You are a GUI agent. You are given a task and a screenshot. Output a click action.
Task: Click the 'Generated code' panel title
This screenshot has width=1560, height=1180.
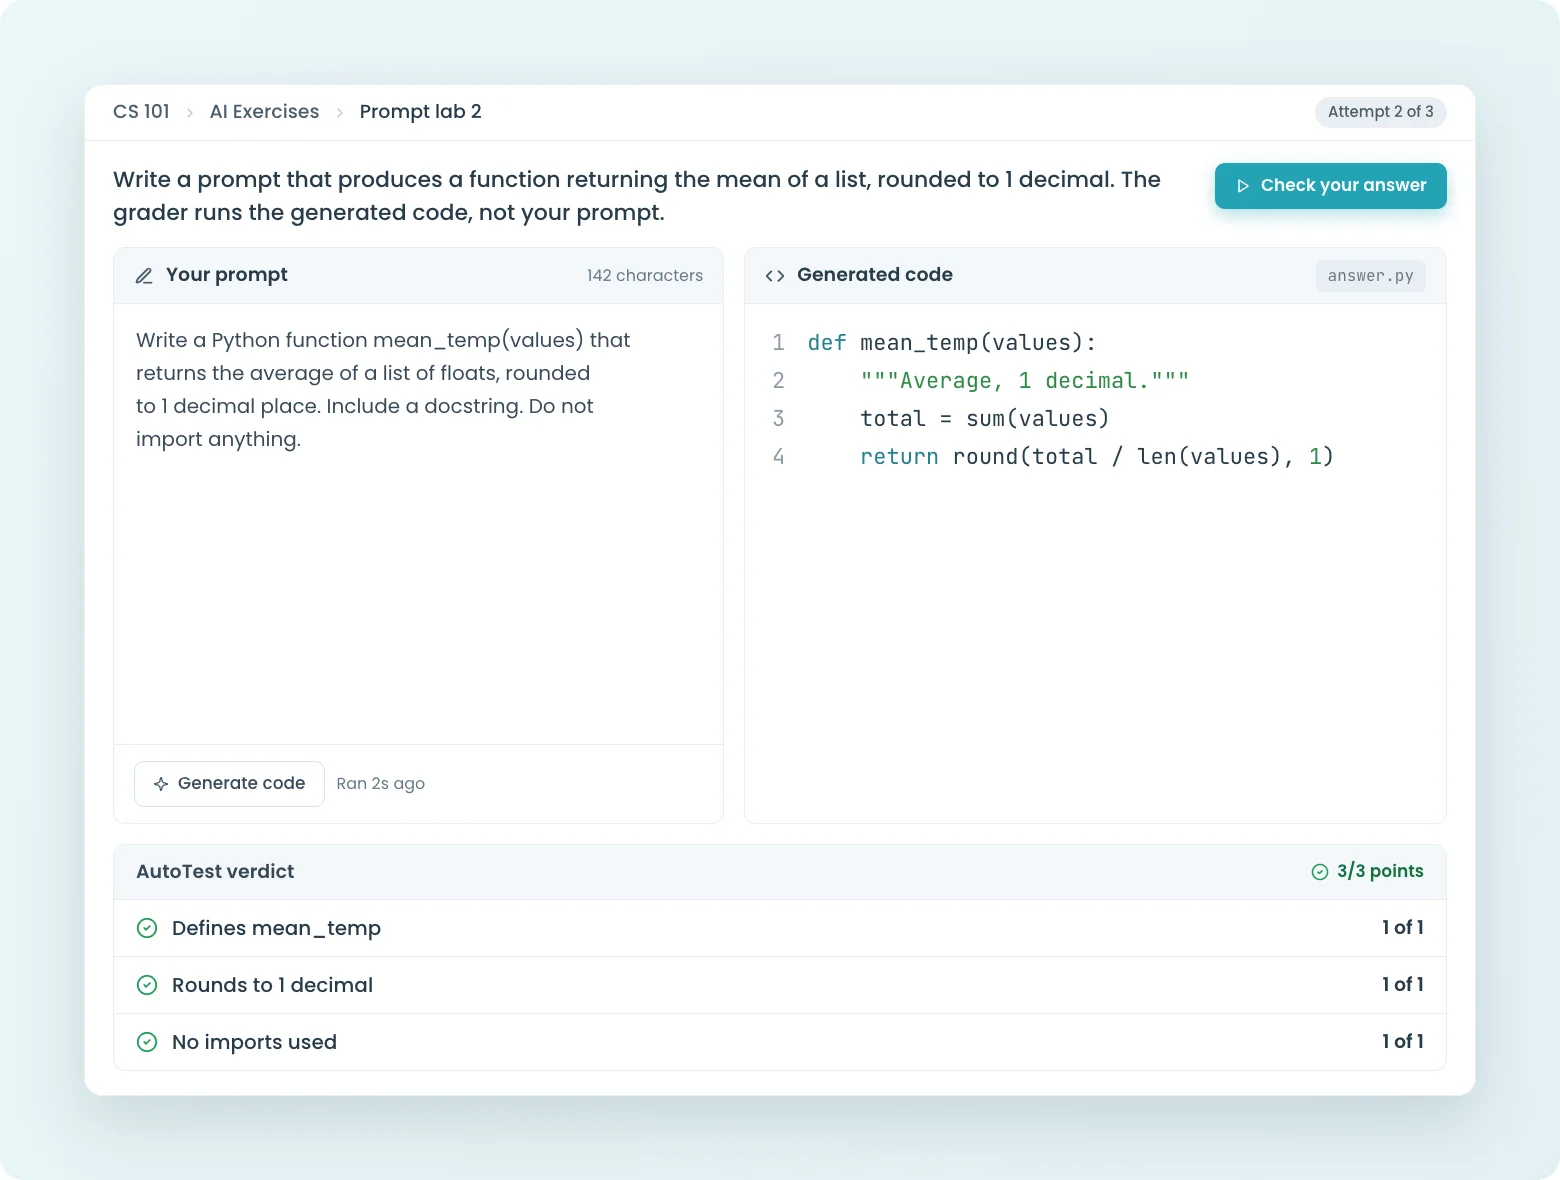pos(875,275)
